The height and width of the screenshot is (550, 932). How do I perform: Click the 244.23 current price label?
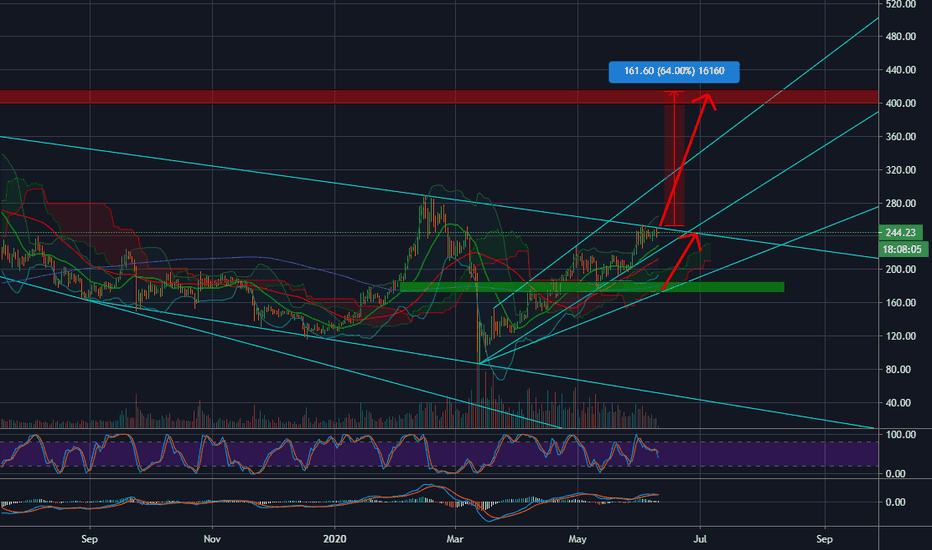tap(900, 232)
